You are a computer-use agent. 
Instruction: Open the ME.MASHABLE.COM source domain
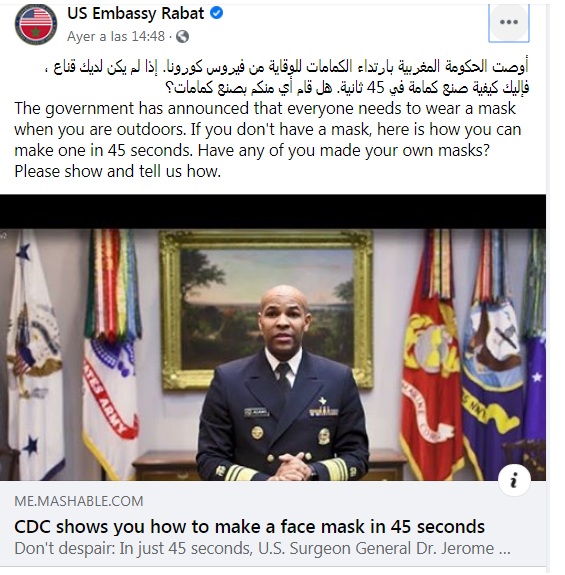[x=78, y=501]
